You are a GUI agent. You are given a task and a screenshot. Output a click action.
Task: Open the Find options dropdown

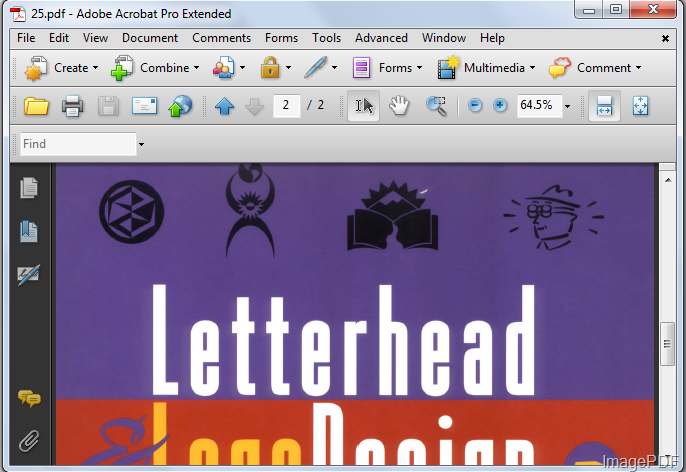click(x=141, y=144)
